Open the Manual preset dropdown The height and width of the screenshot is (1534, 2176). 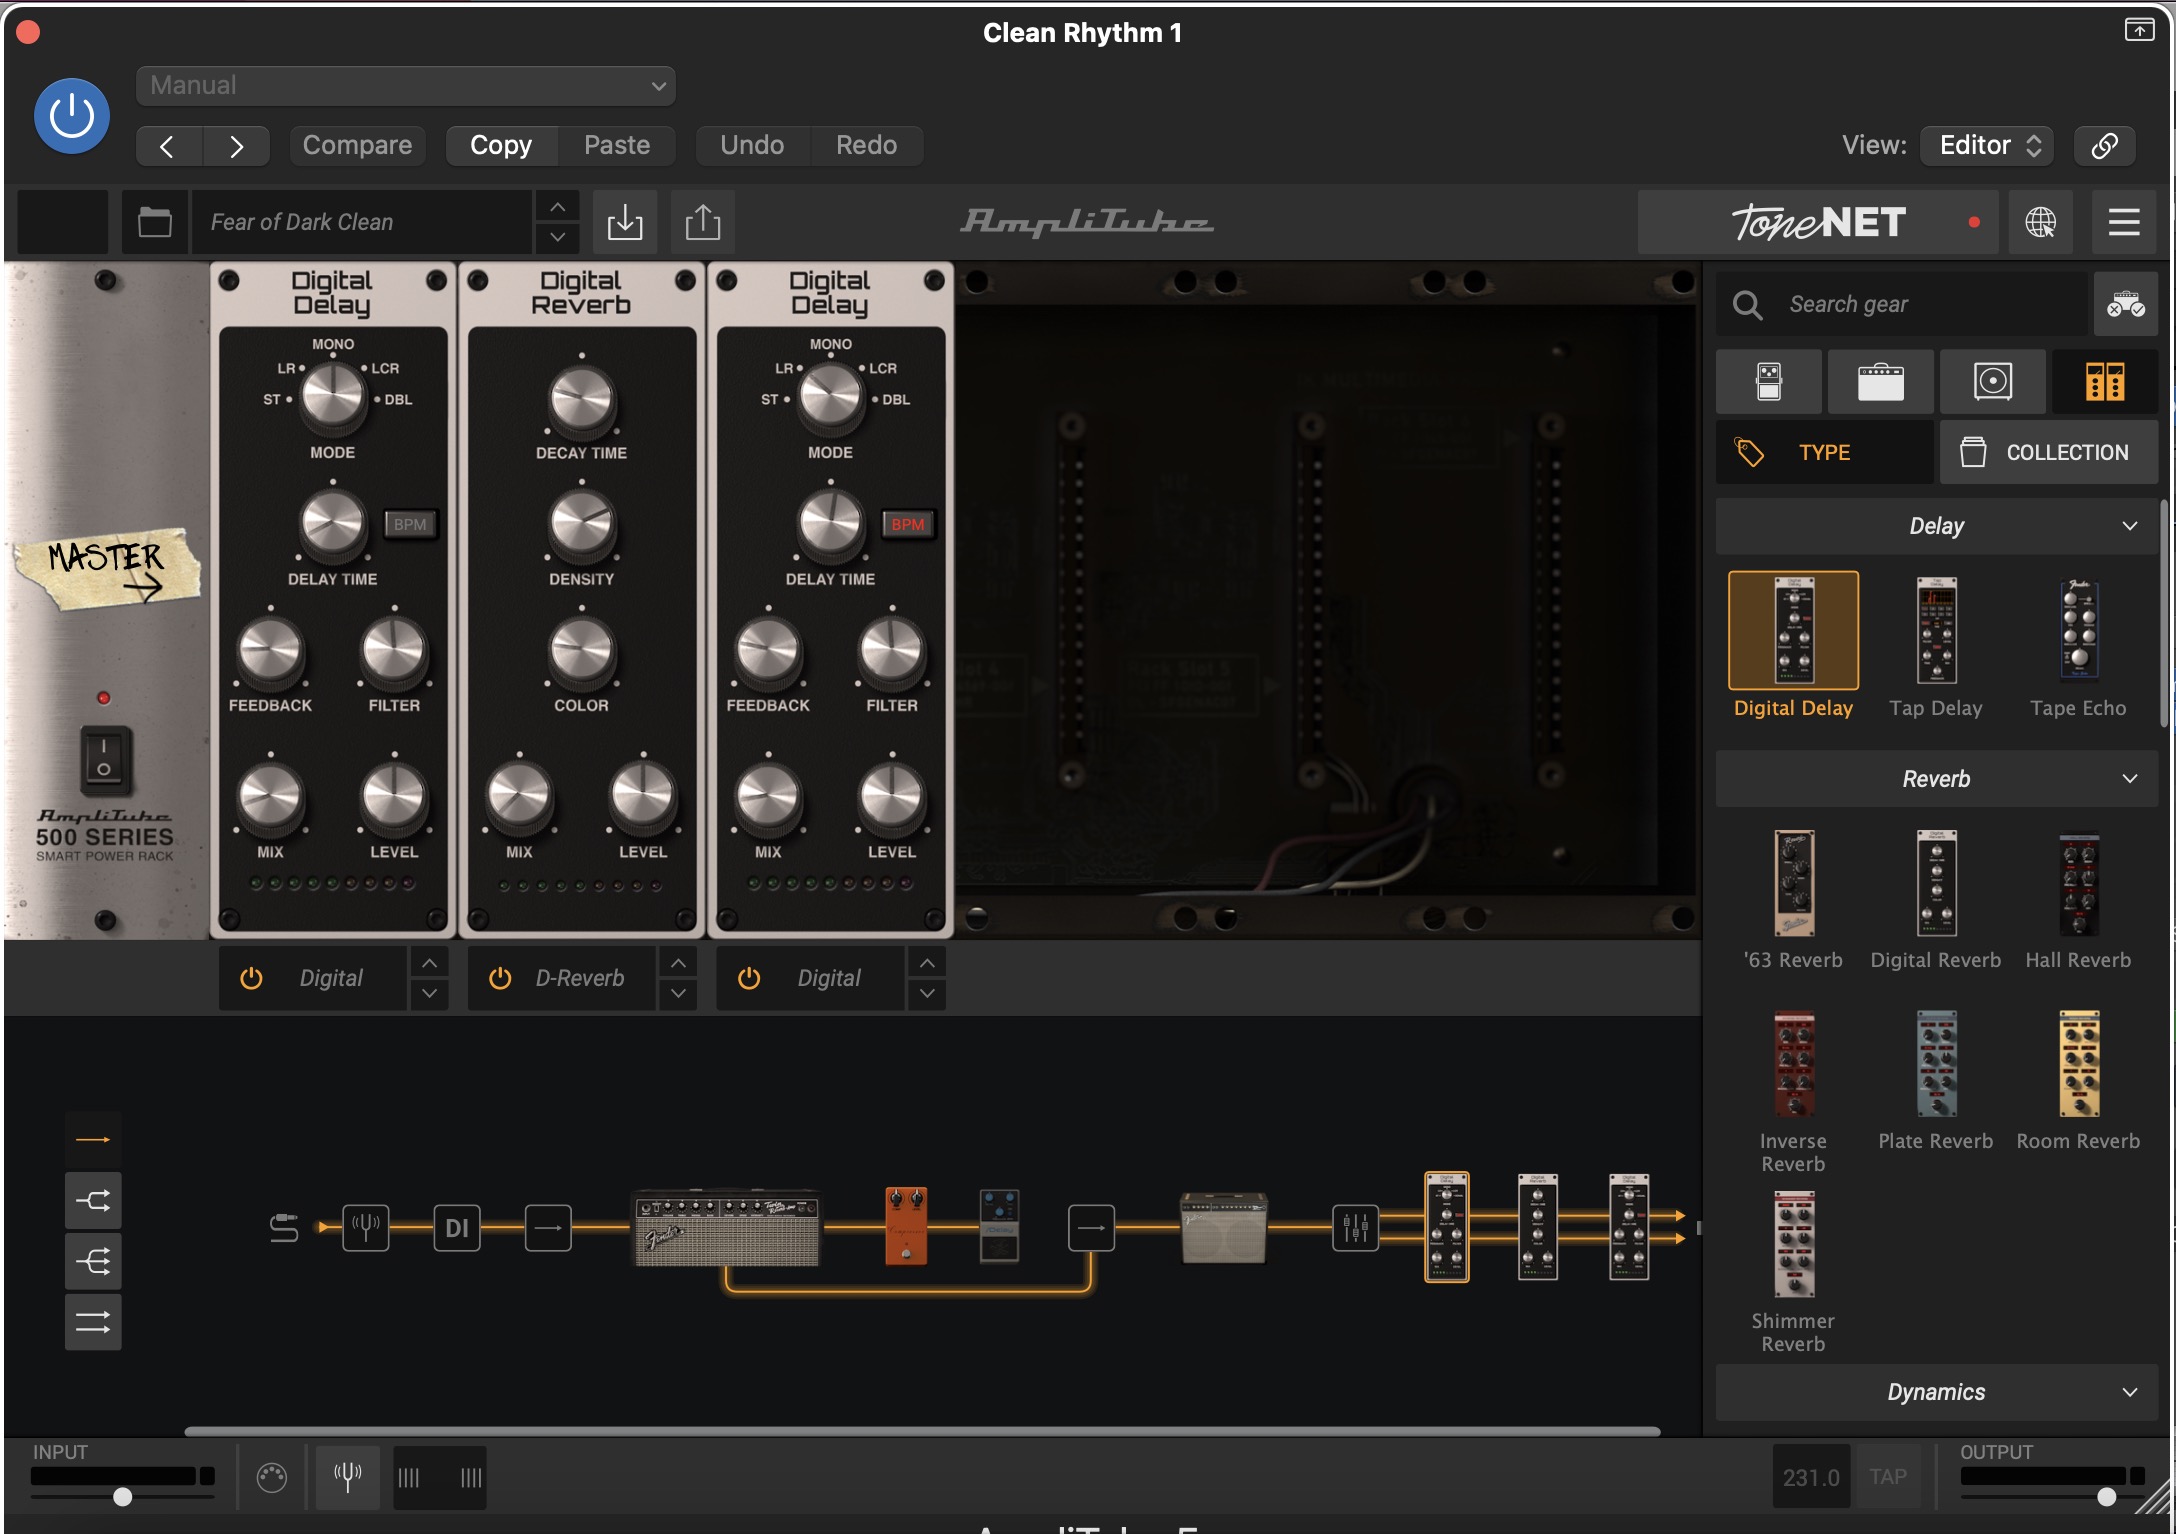click(x=406, y=86)
